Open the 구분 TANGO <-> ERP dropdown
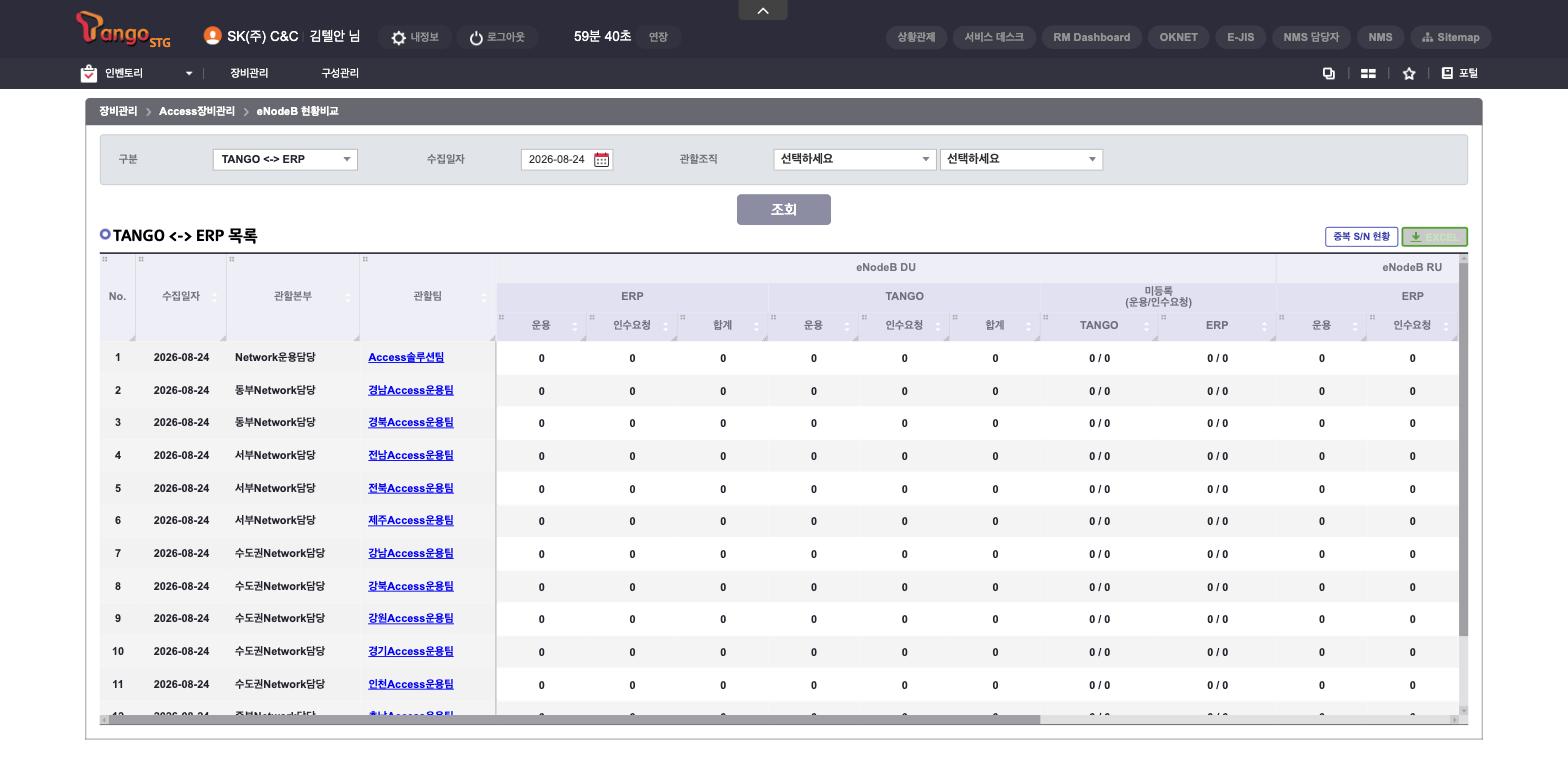Image resolution: width=1568 pixels, height=772 pixels. point(285,159)
